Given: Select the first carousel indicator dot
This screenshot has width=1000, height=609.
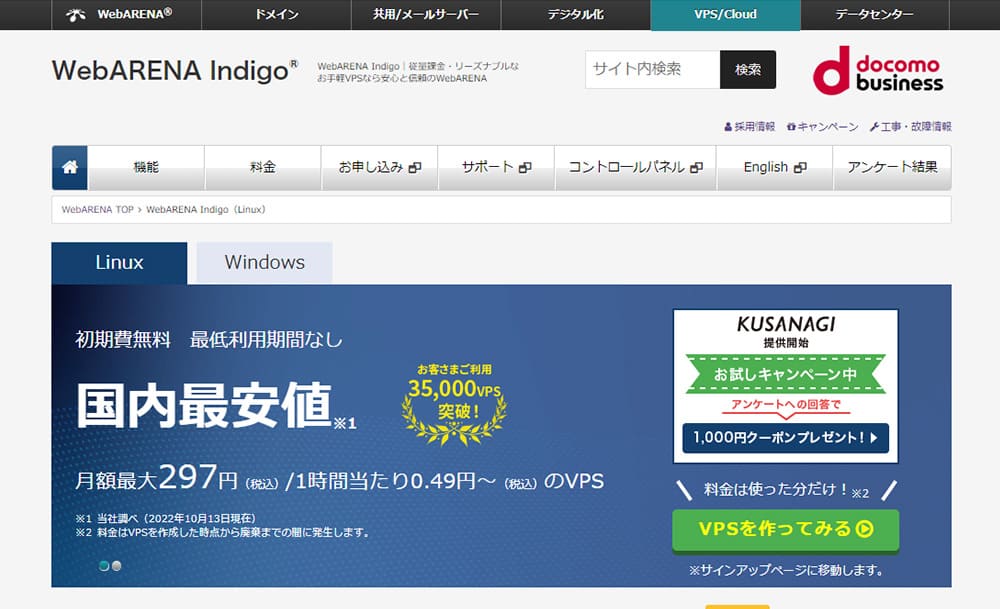Looking at the screenshot, I should click(x=104, y=566).
